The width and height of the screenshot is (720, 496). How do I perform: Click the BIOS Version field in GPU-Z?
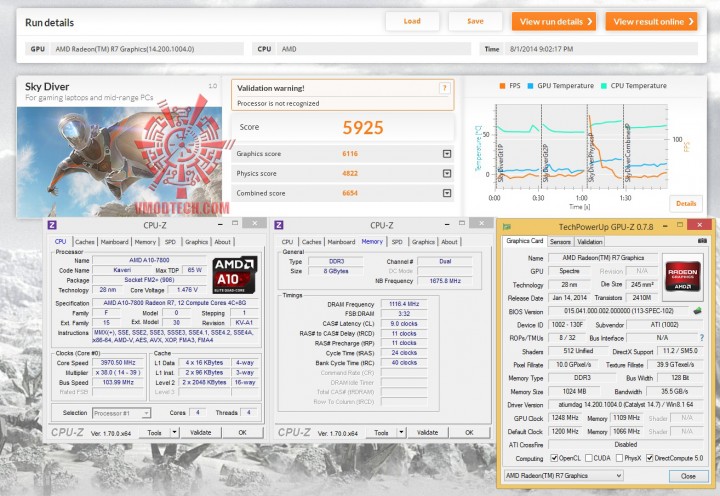pyautogui.click(x=618, y=311)
